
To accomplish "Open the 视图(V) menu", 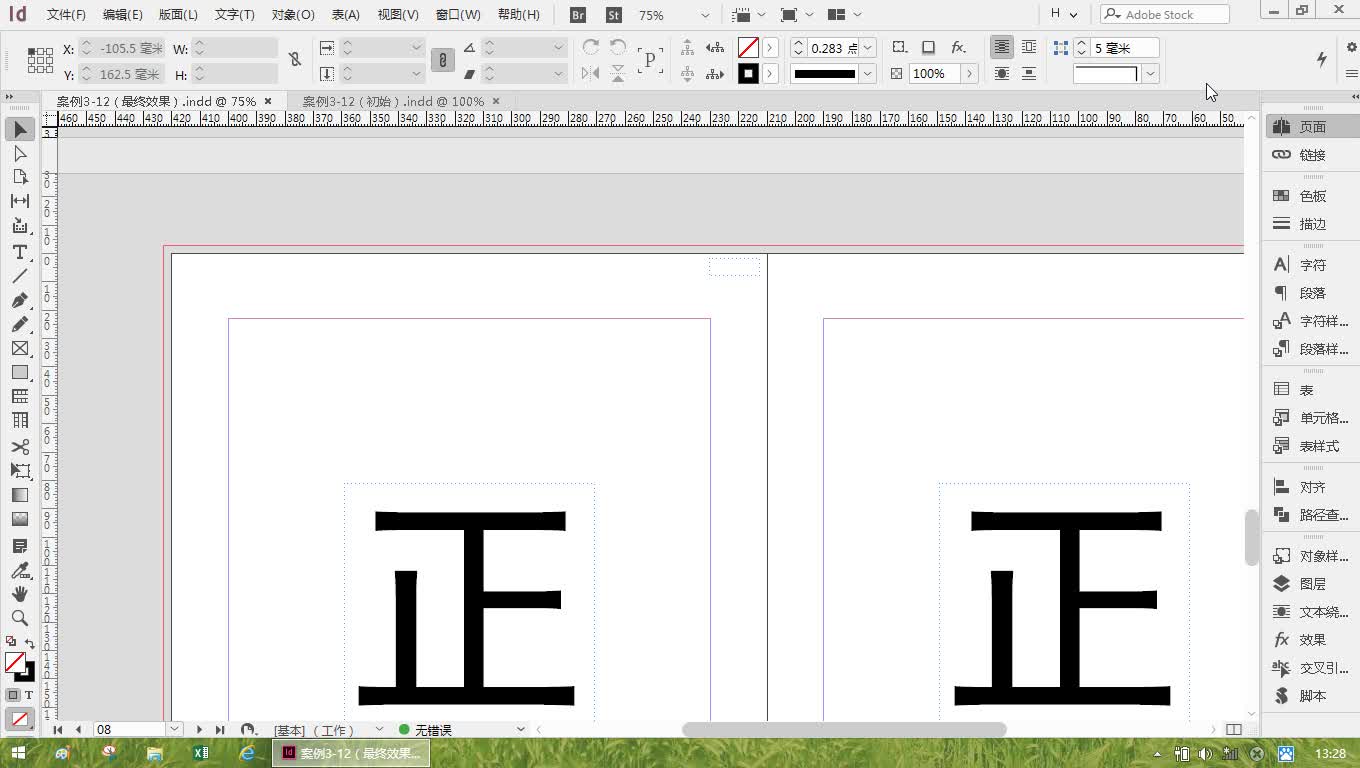I will pos(397,14).
